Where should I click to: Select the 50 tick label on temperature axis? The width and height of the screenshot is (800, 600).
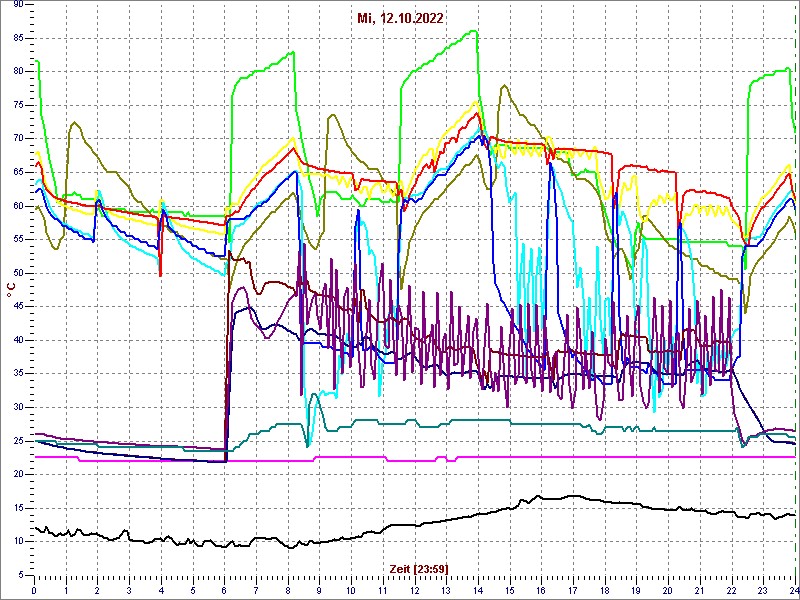(18, 273)
